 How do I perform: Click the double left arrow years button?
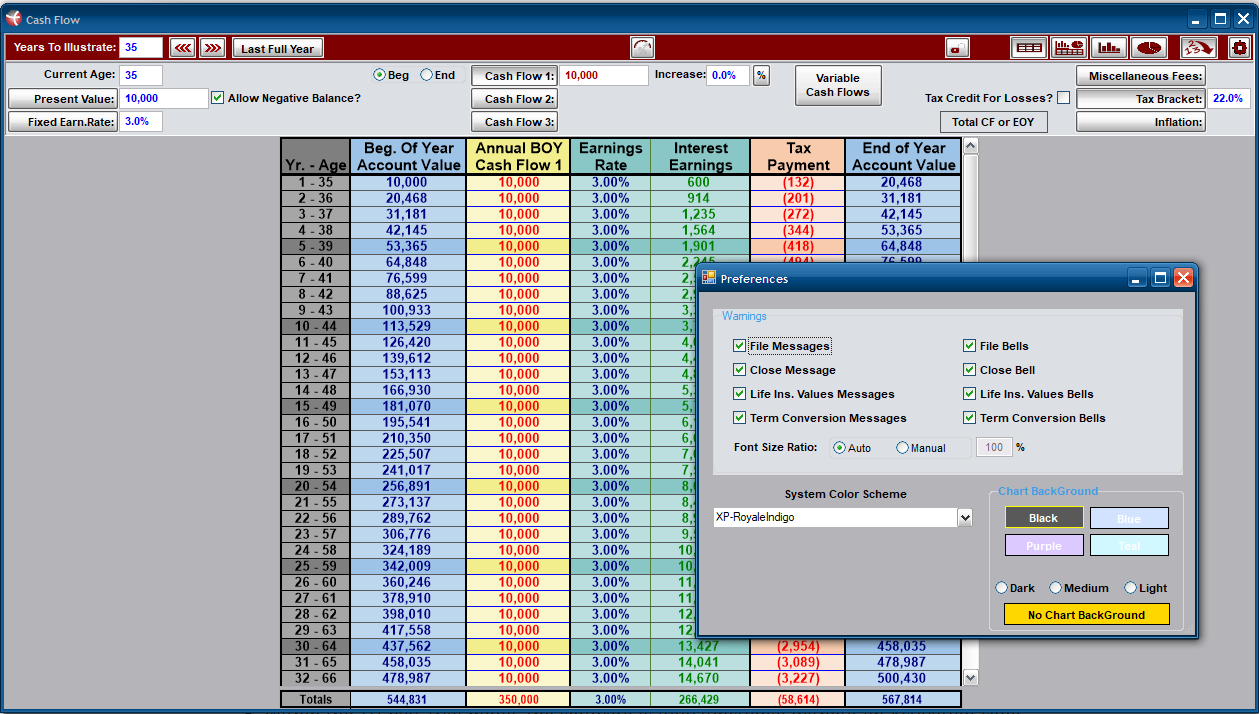coord(182,48)
